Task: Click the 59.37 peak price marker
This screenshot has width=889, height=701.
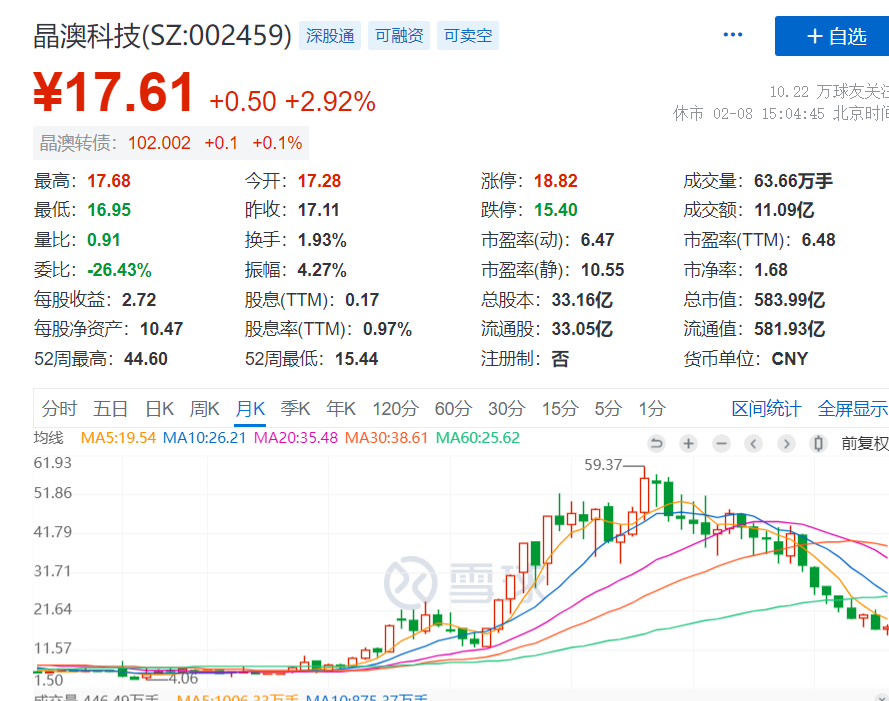Action: (x=603, y=465)
